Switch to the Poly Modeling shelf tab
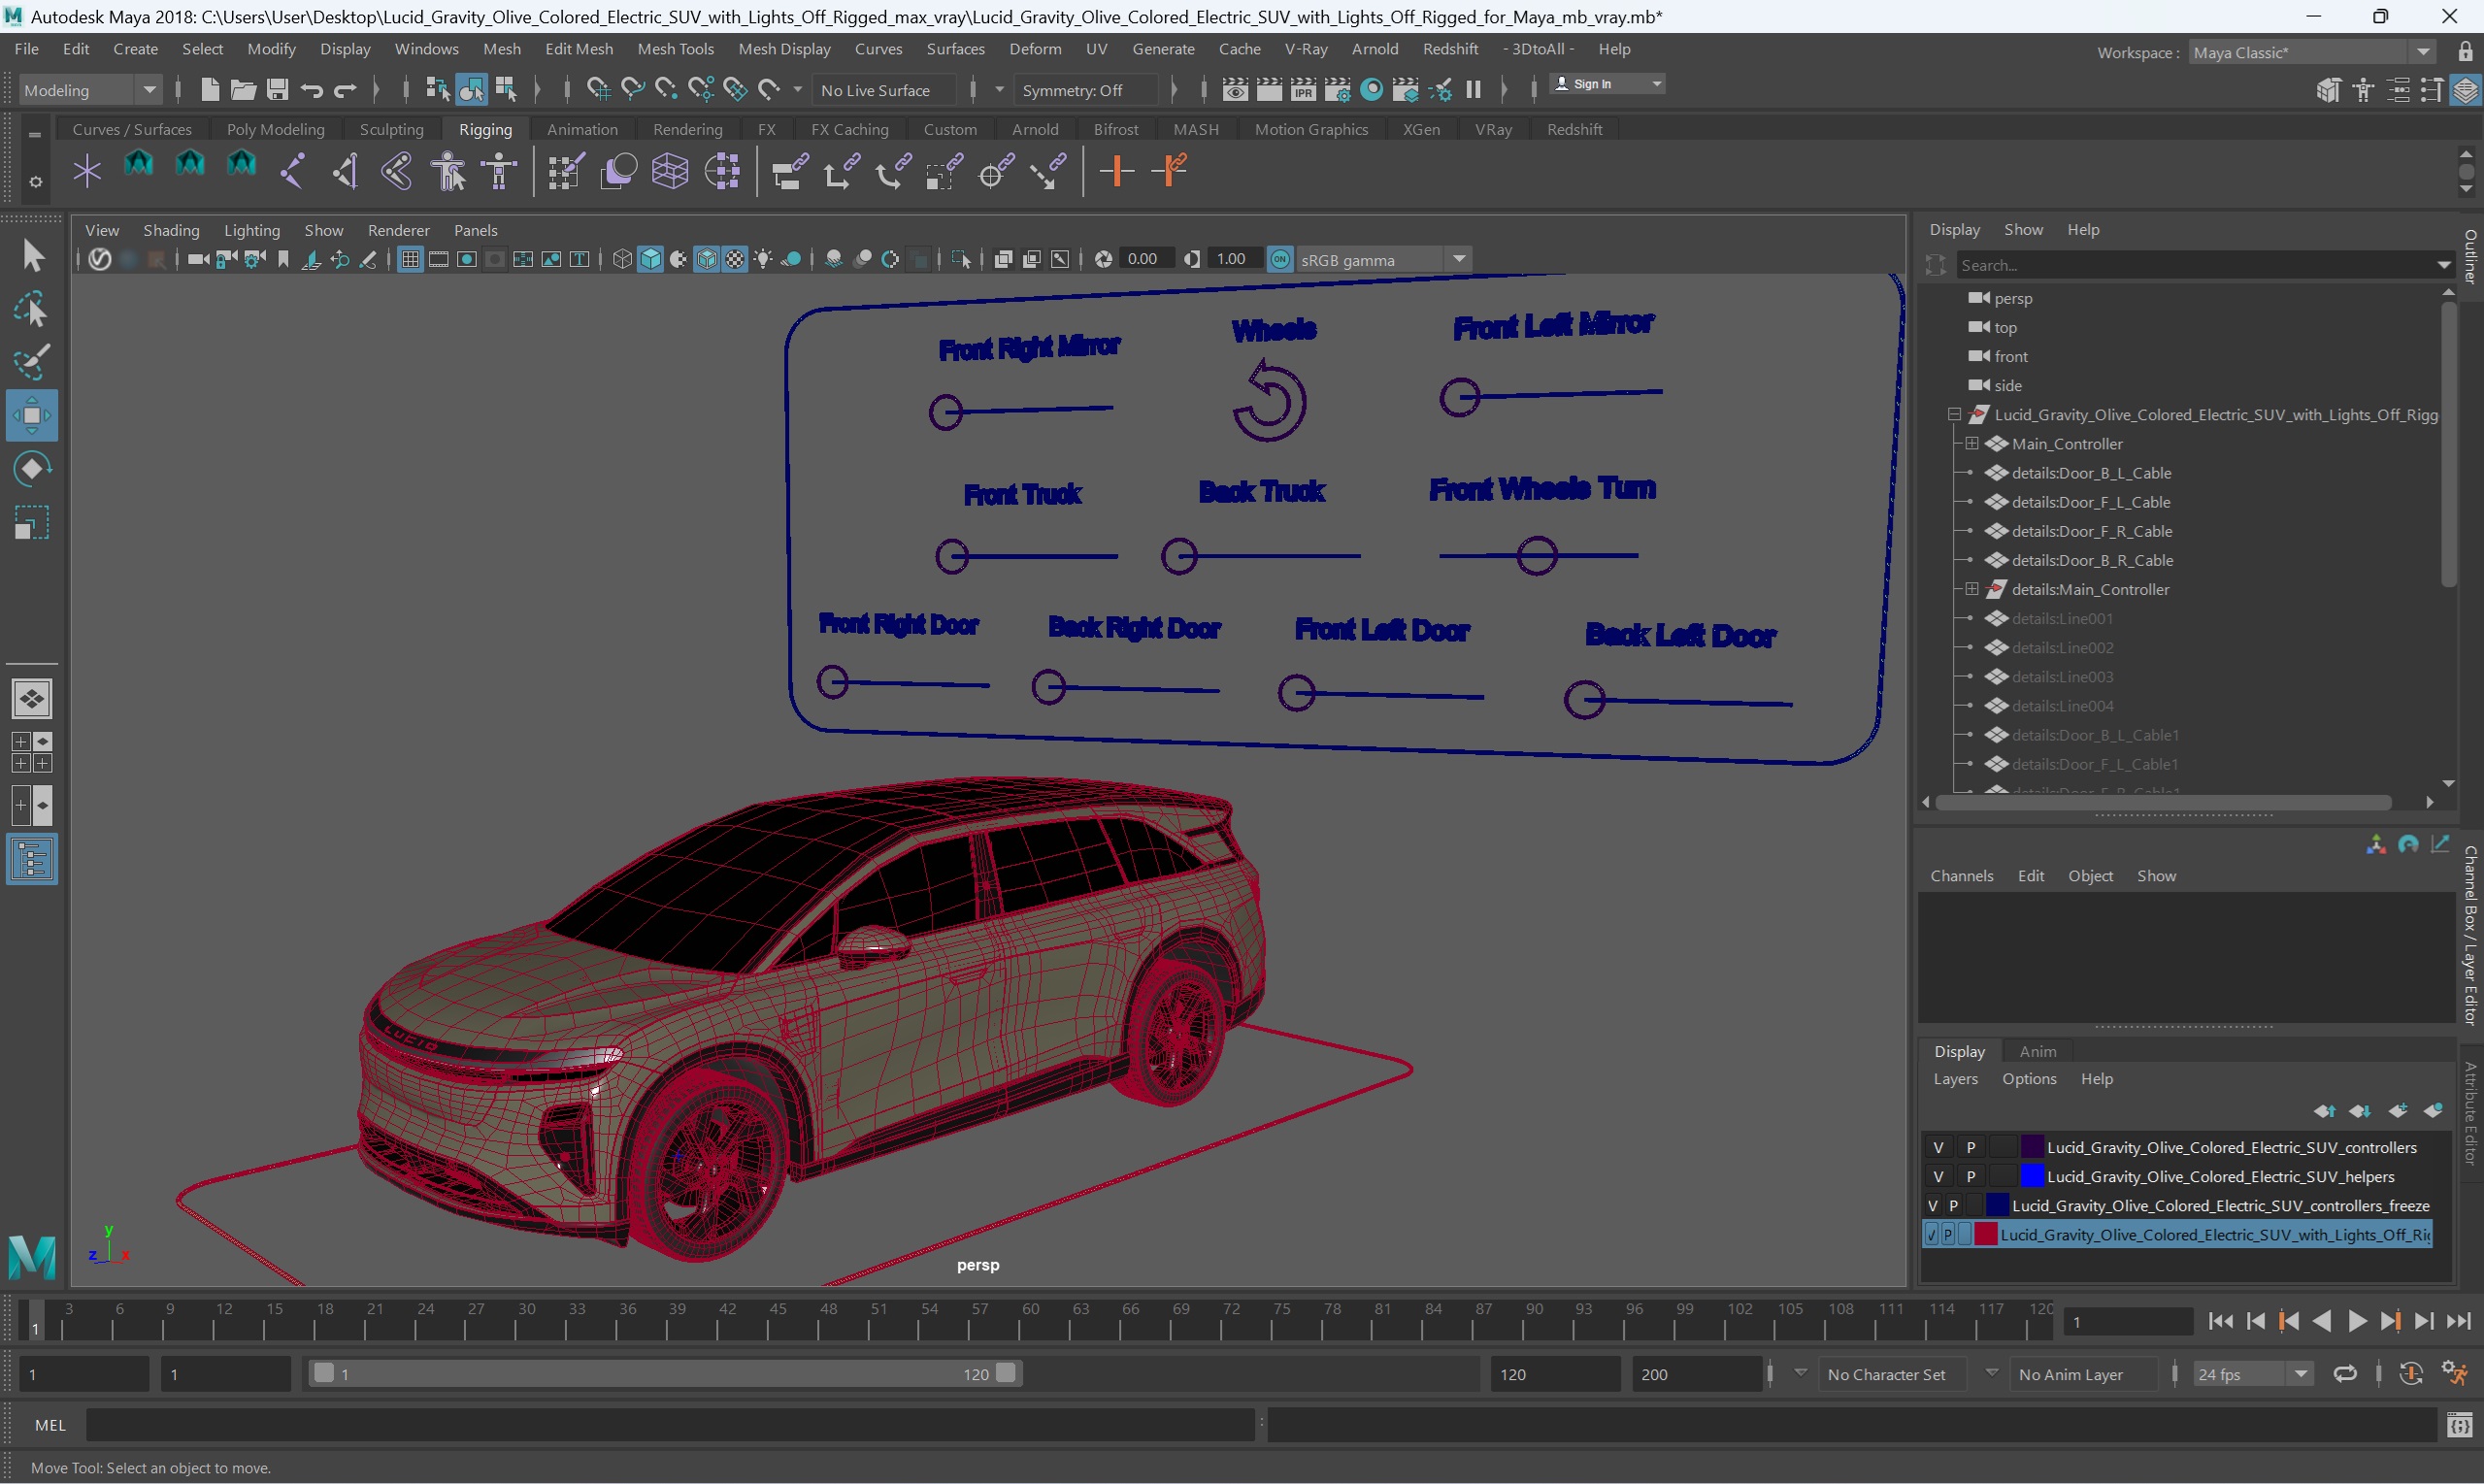 pyautogui.click(x=275, y=129)
